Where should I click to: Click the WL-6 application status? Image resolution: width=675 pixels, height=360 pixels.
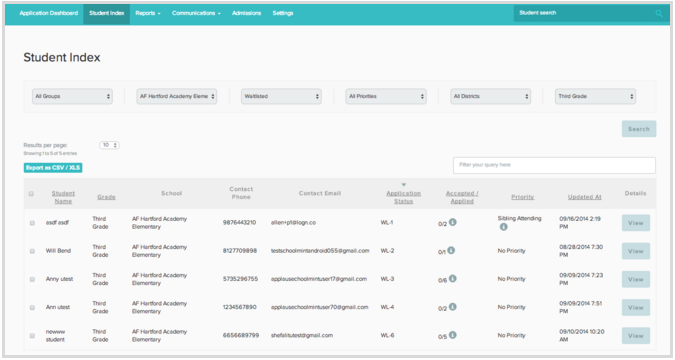tap(387, 335)
